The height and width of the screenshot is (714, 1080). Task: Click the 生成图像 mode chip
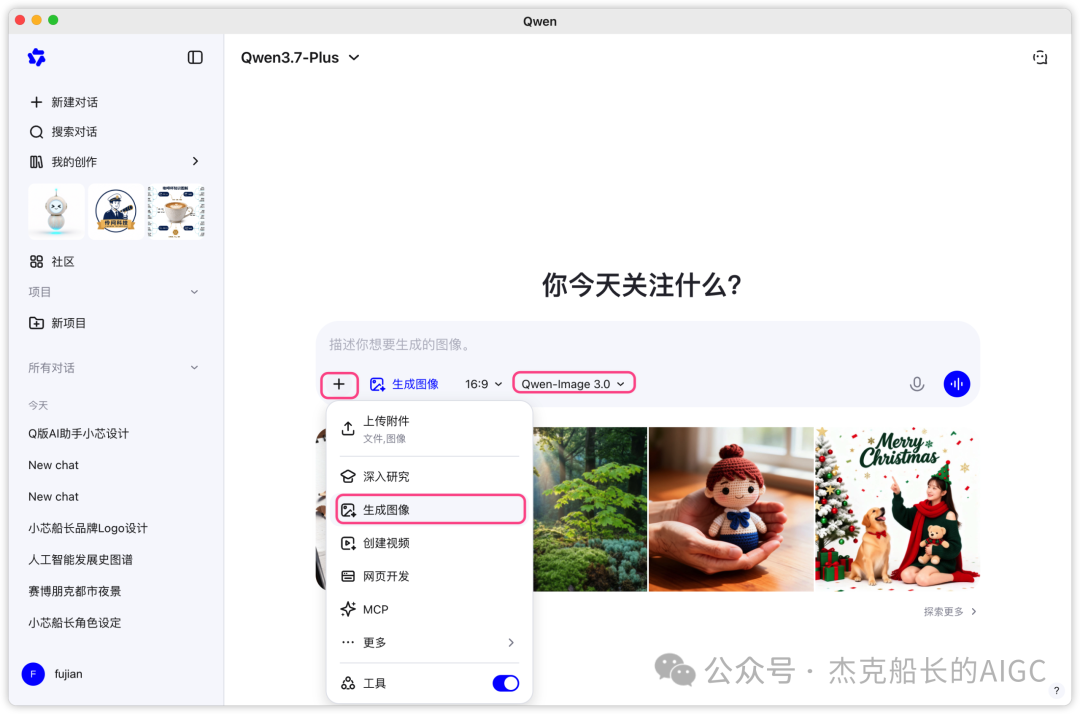click(404, 384)
